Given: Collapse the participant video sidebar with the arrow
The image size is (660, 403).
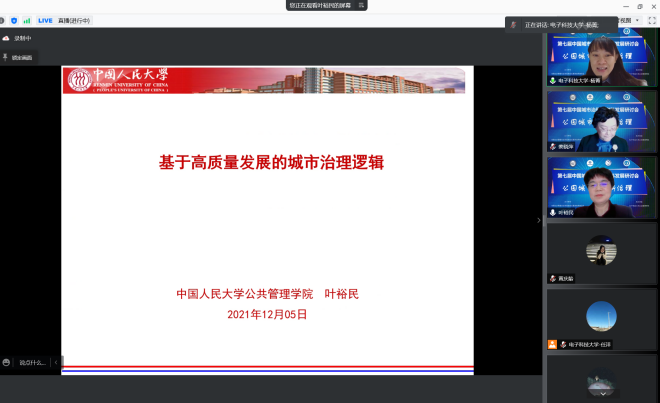Looking at the screenshot, I should pos(539,220).
